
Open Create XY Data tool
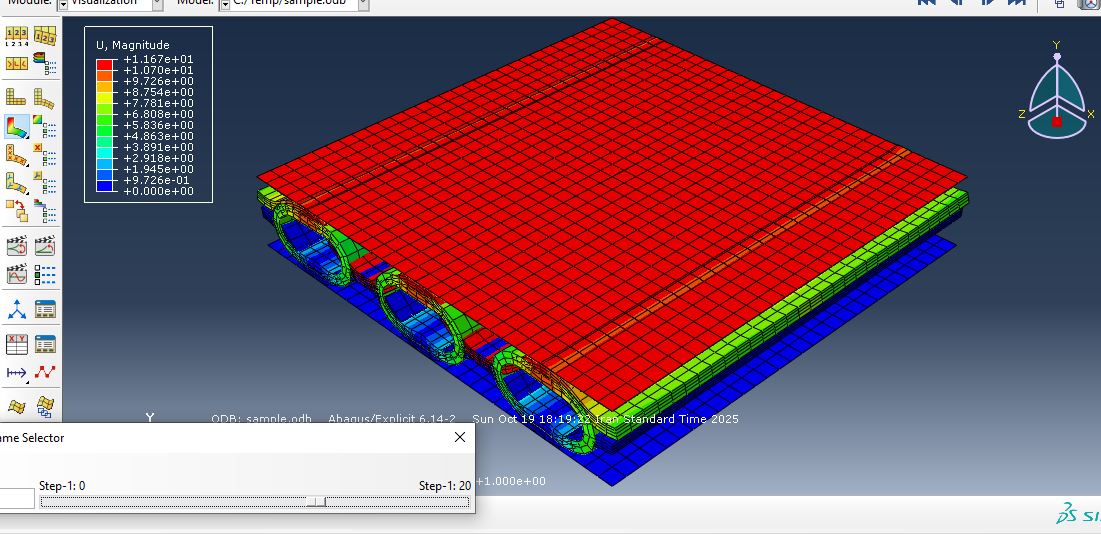pos(17,344)
